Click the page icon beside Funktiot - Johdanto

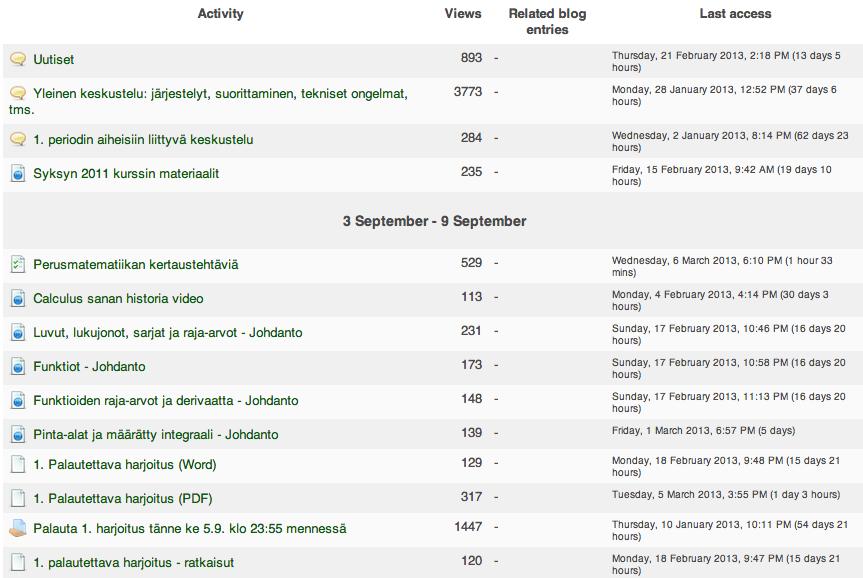tap(18, 367)
